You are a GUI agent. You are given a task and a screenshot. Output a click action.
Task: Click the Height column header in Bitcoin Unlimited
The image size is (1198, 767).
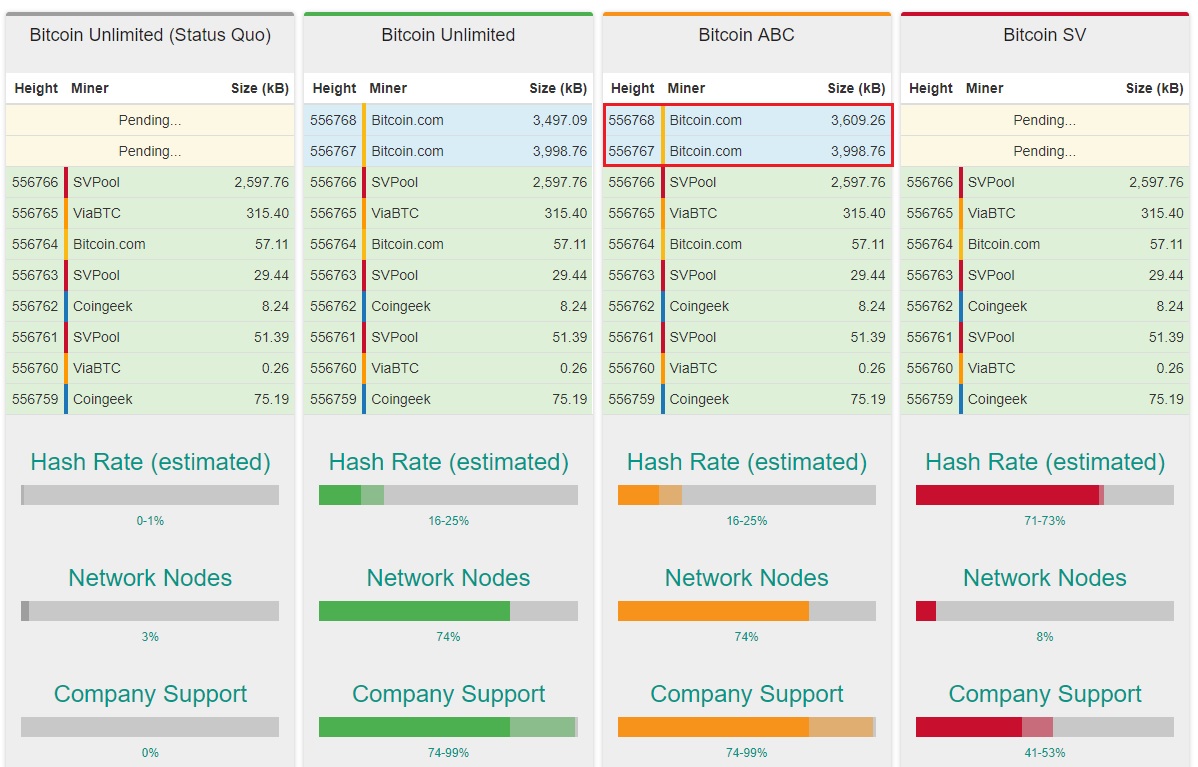[x=333, y=88]
